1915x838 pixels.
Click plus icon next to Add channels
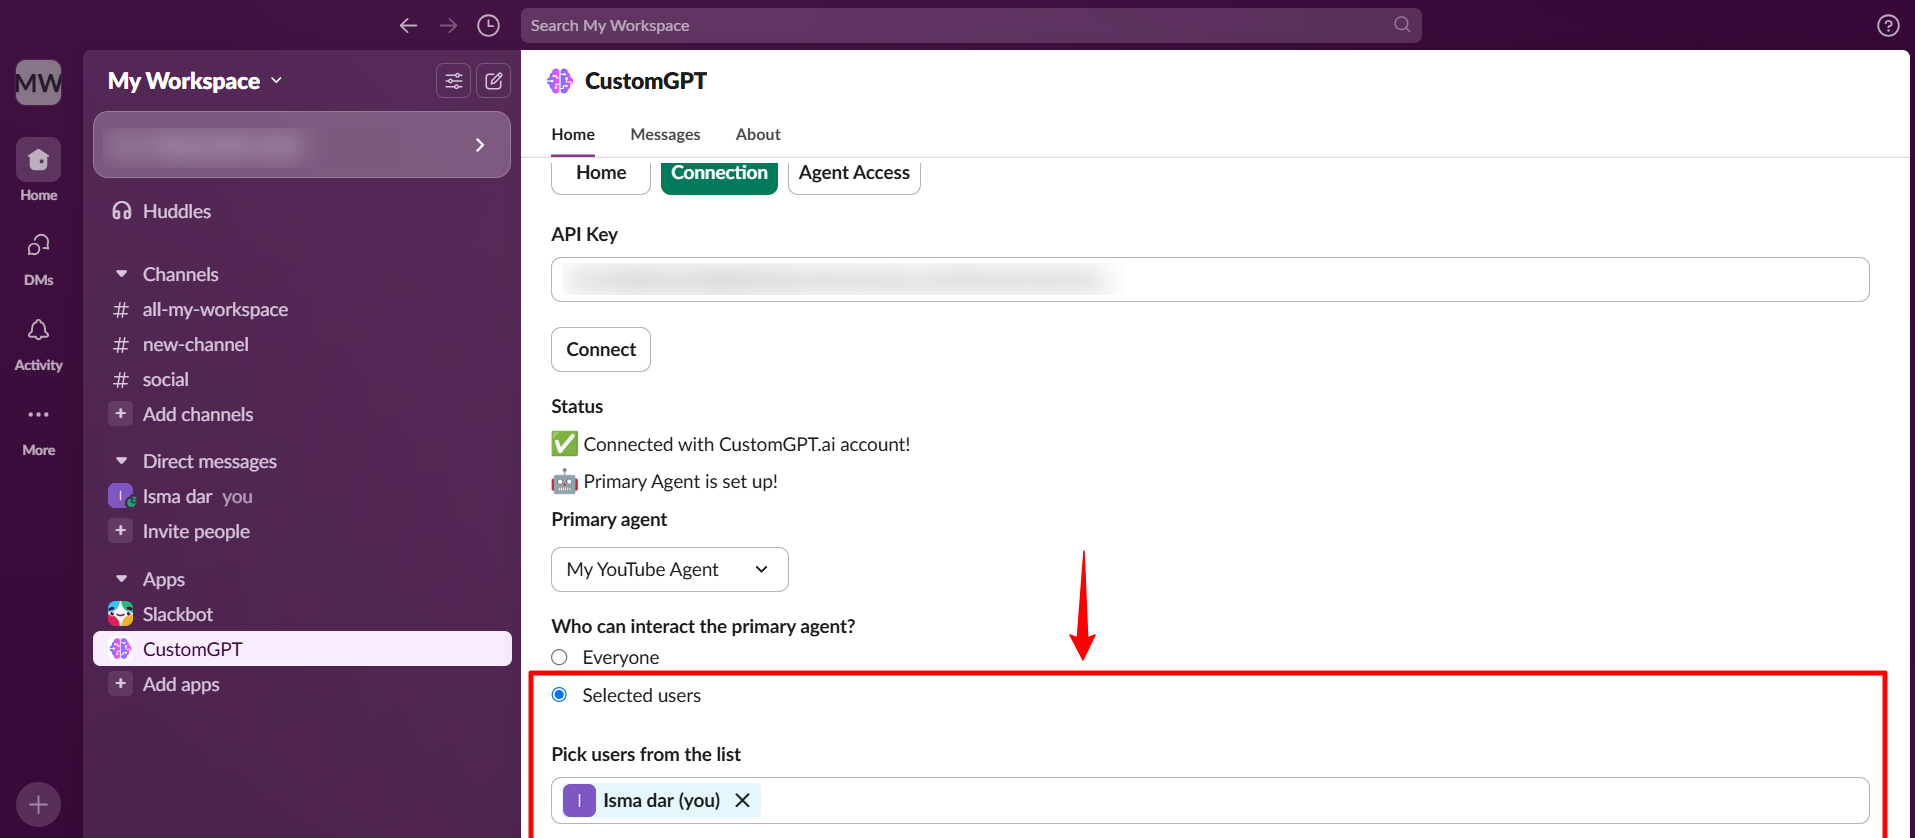pyautogui.click(x=120, y=414)
